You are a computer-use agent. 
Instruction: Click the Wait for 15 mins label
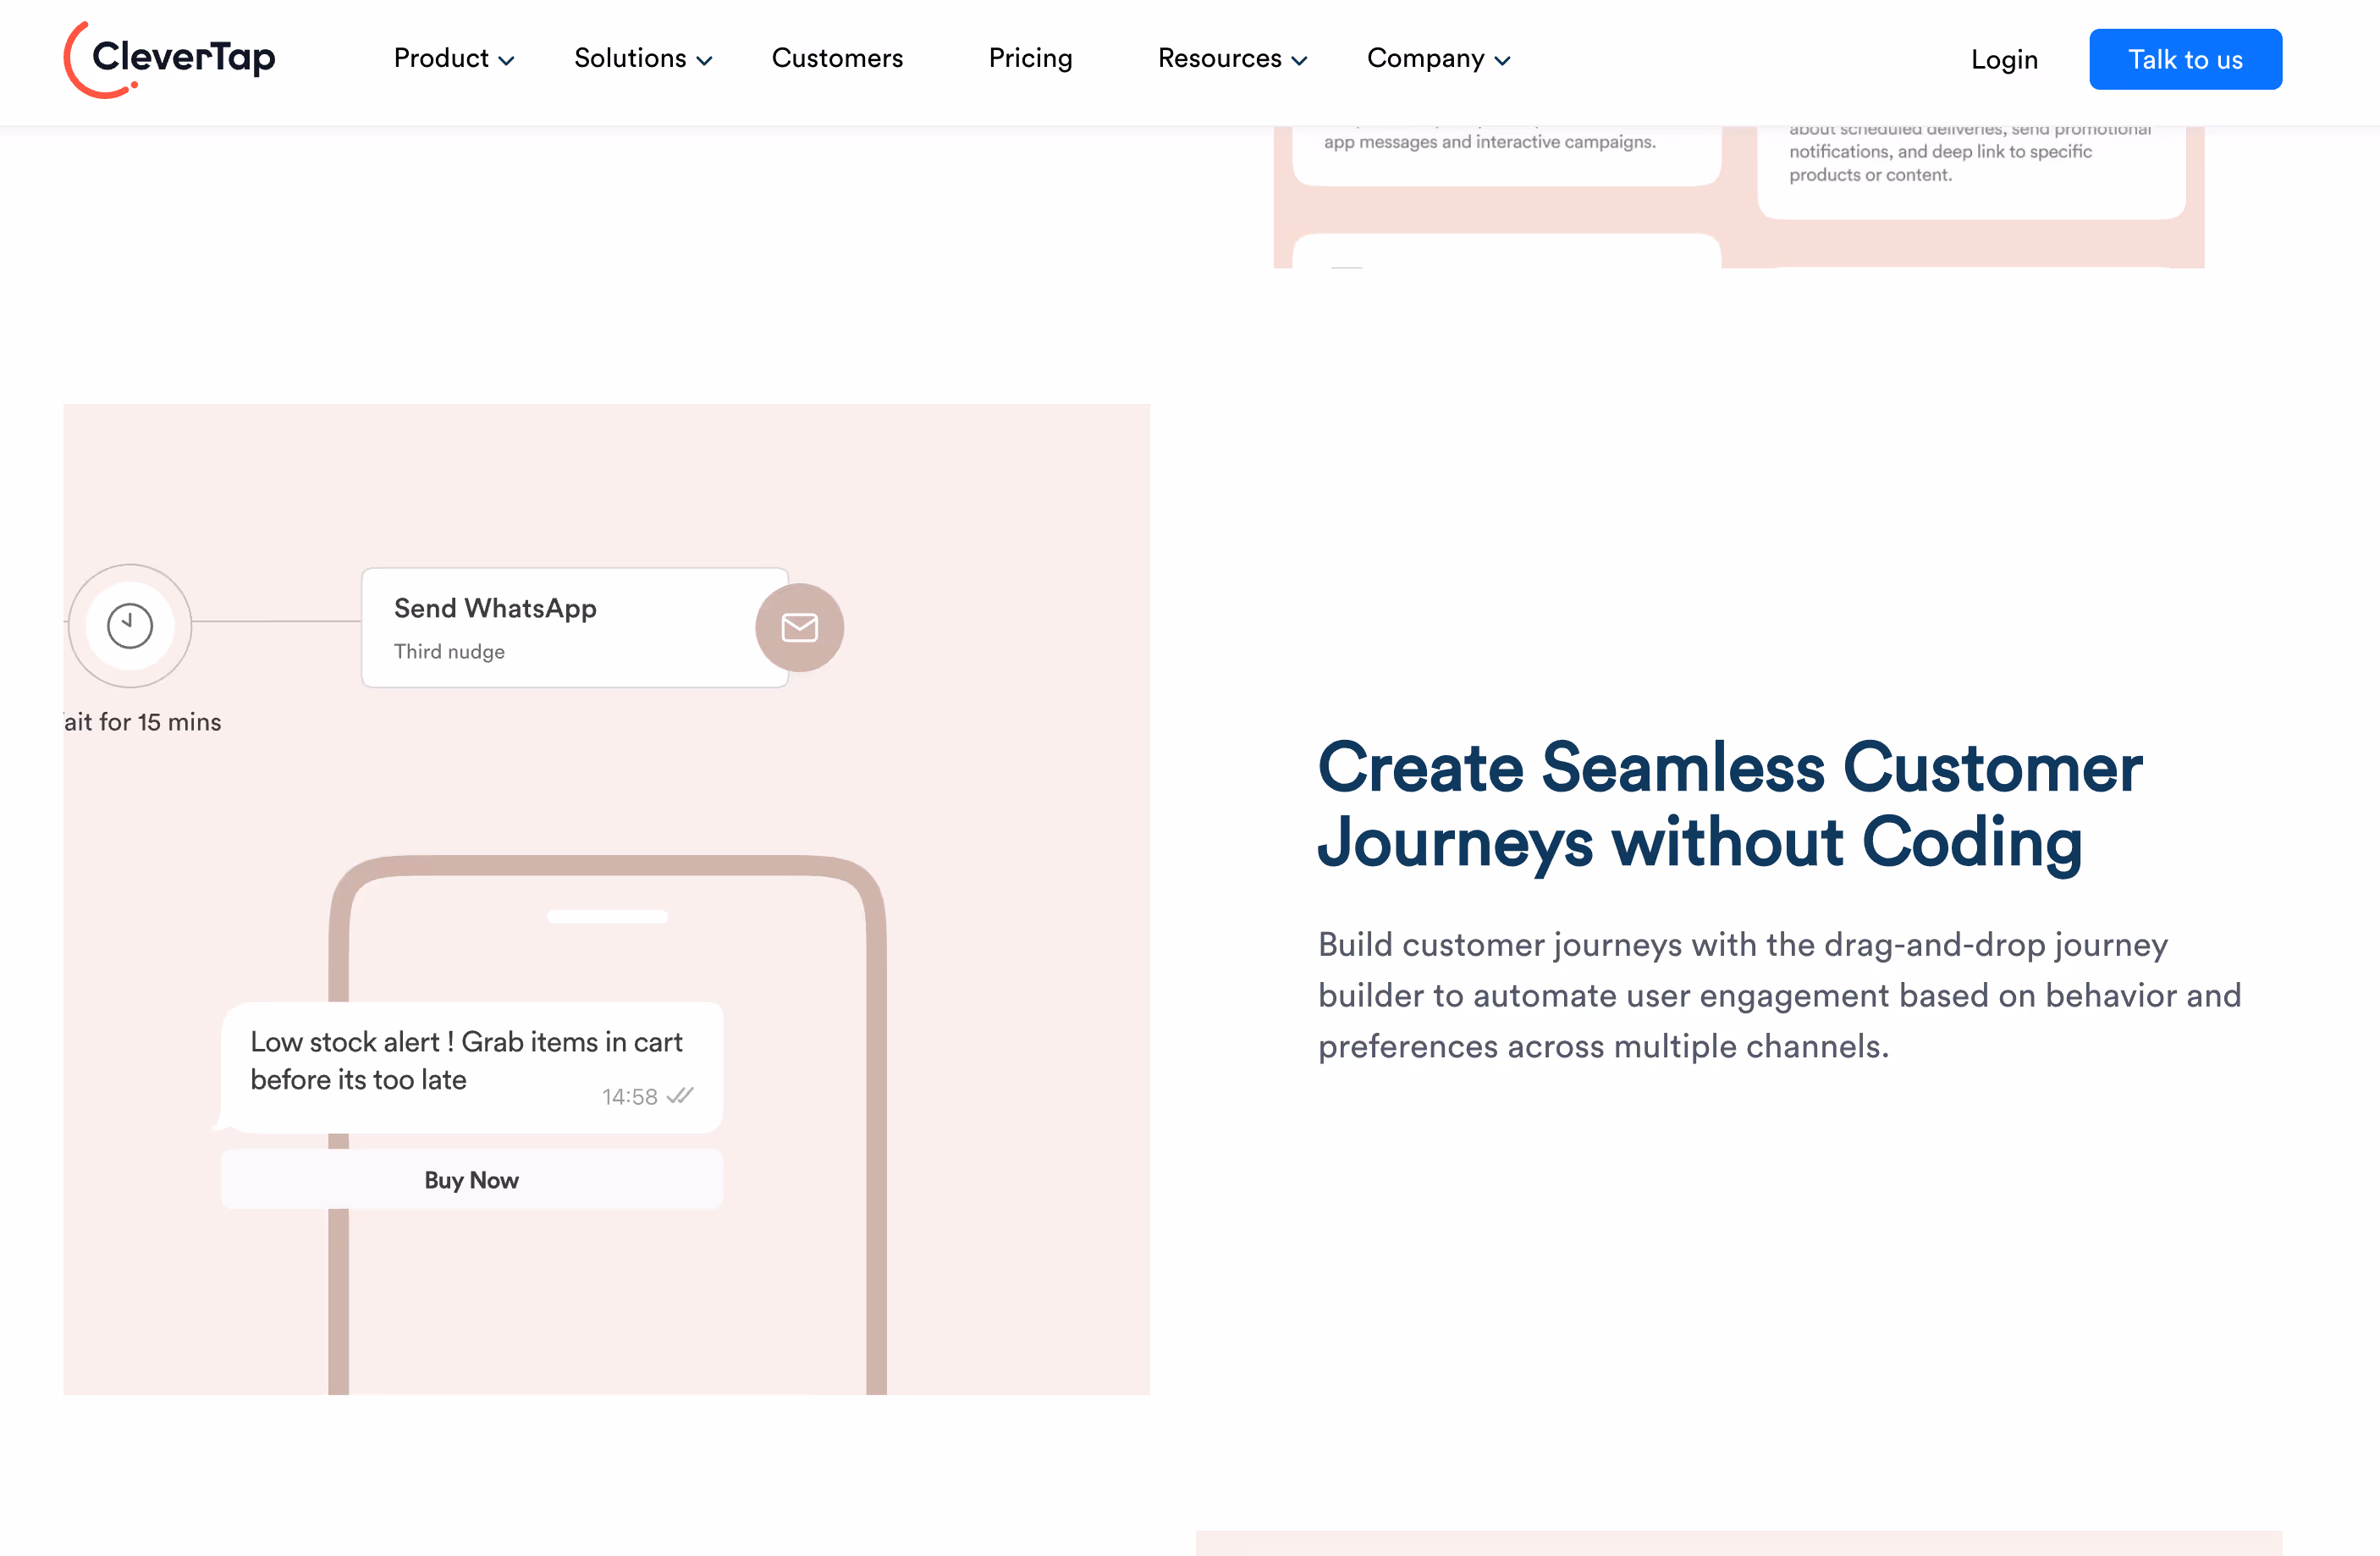click(143, 722)
